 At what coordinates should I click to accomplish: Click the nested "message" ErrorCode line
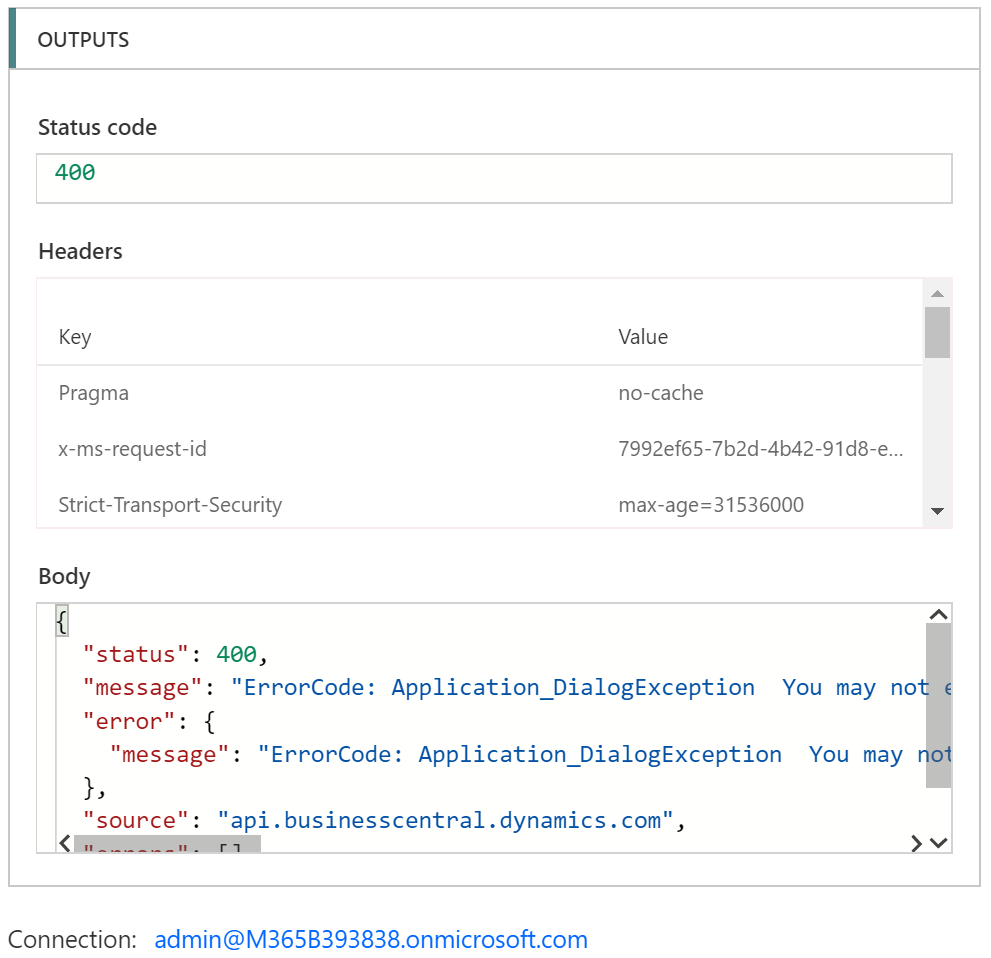(530, 755)
